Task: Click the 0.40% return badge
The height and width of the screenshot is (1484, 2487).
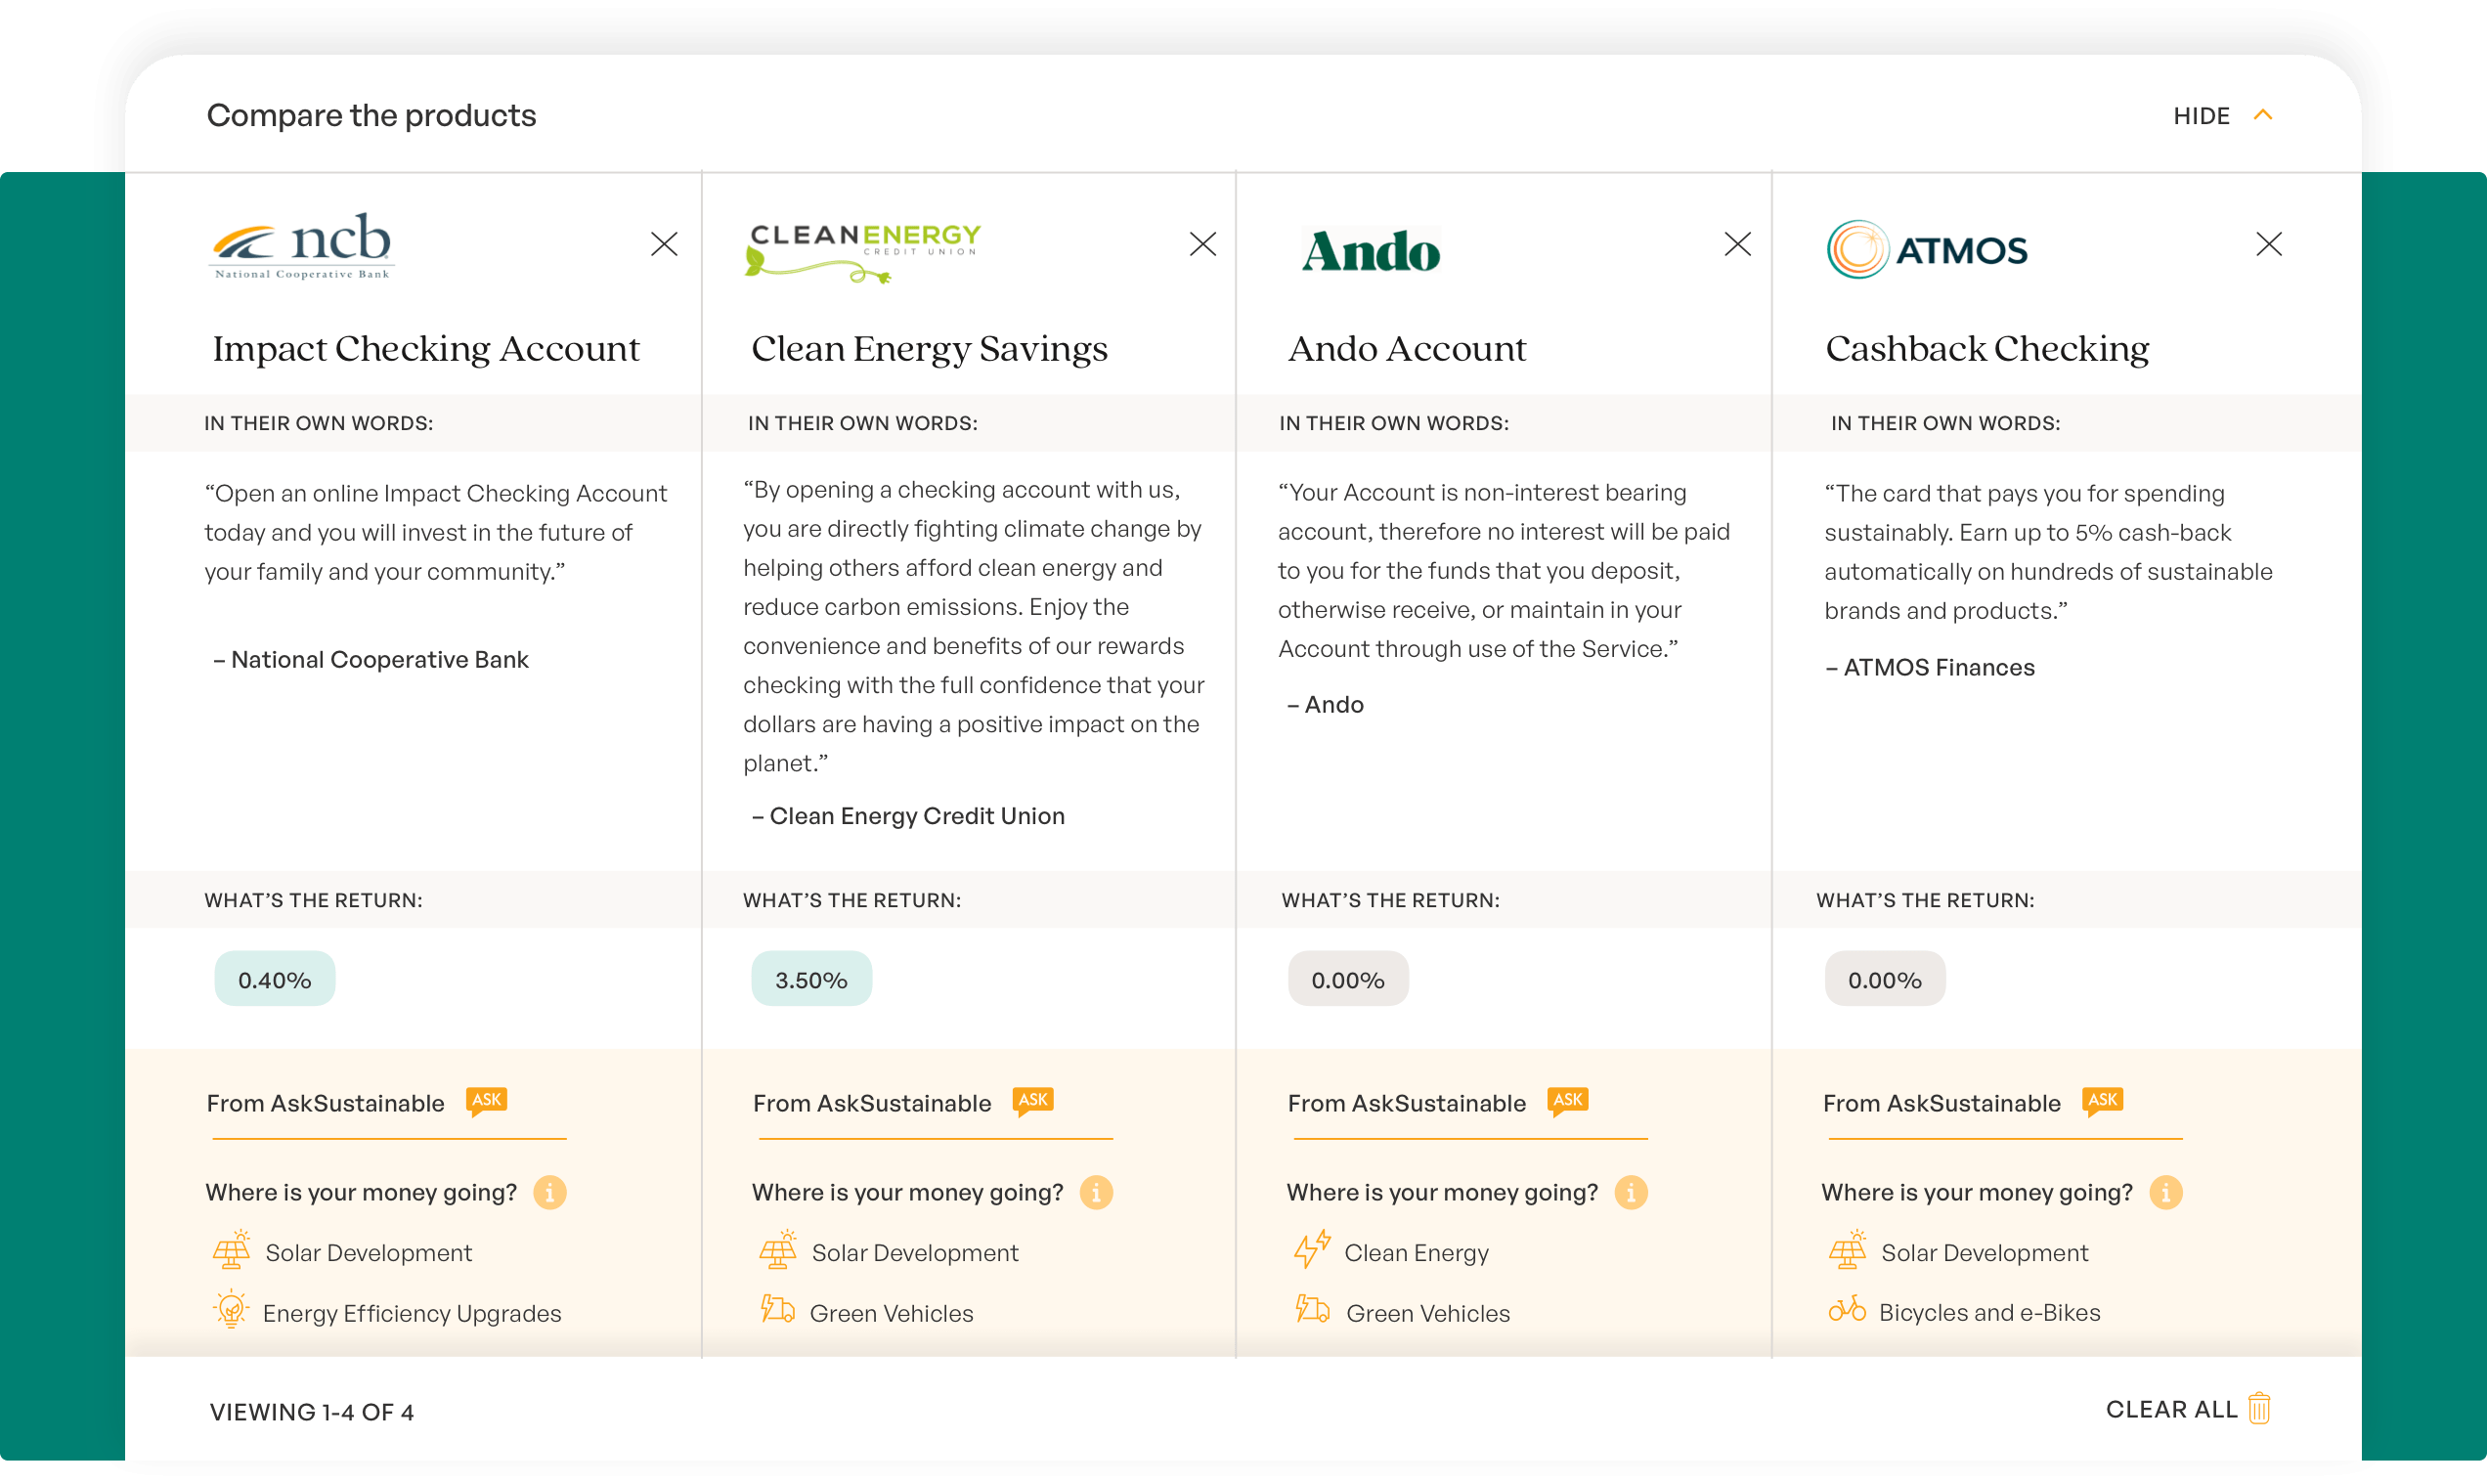Action: [x=274, y=979]
